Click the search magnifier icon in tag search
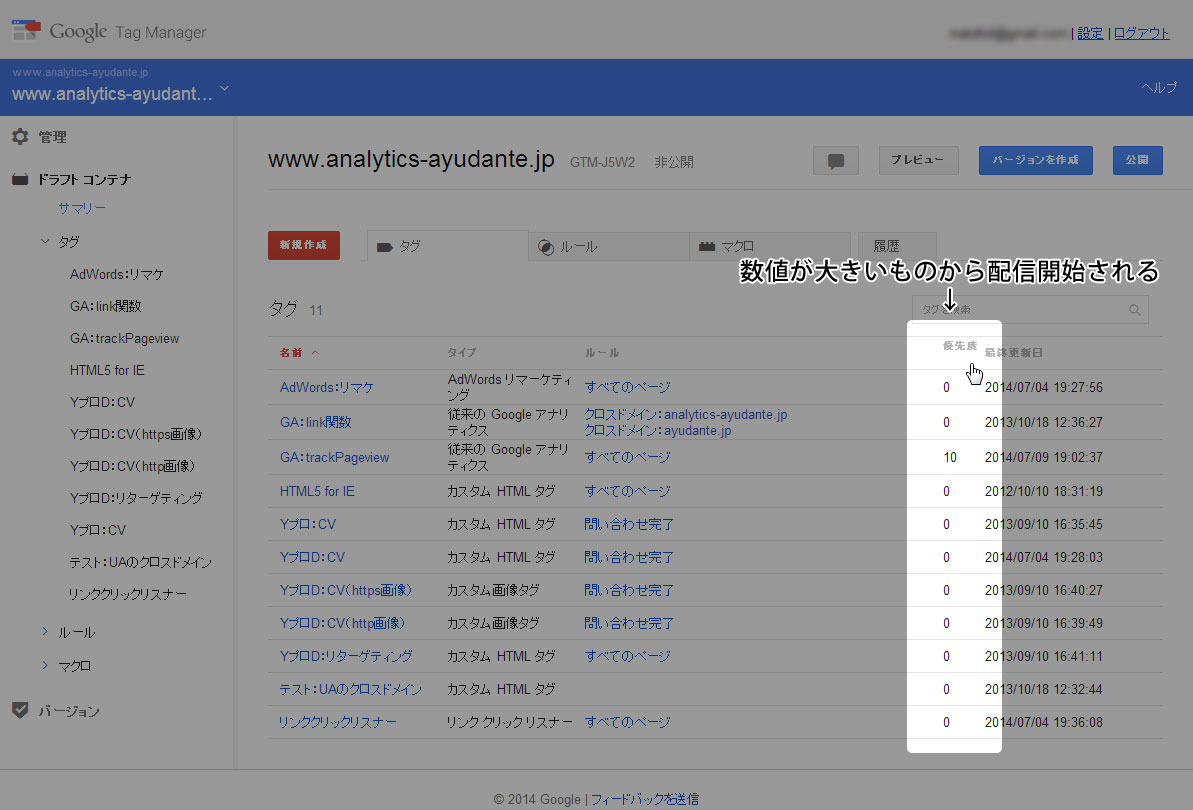This screenshot has width=1193, height=810. (x=1134, y=310)
